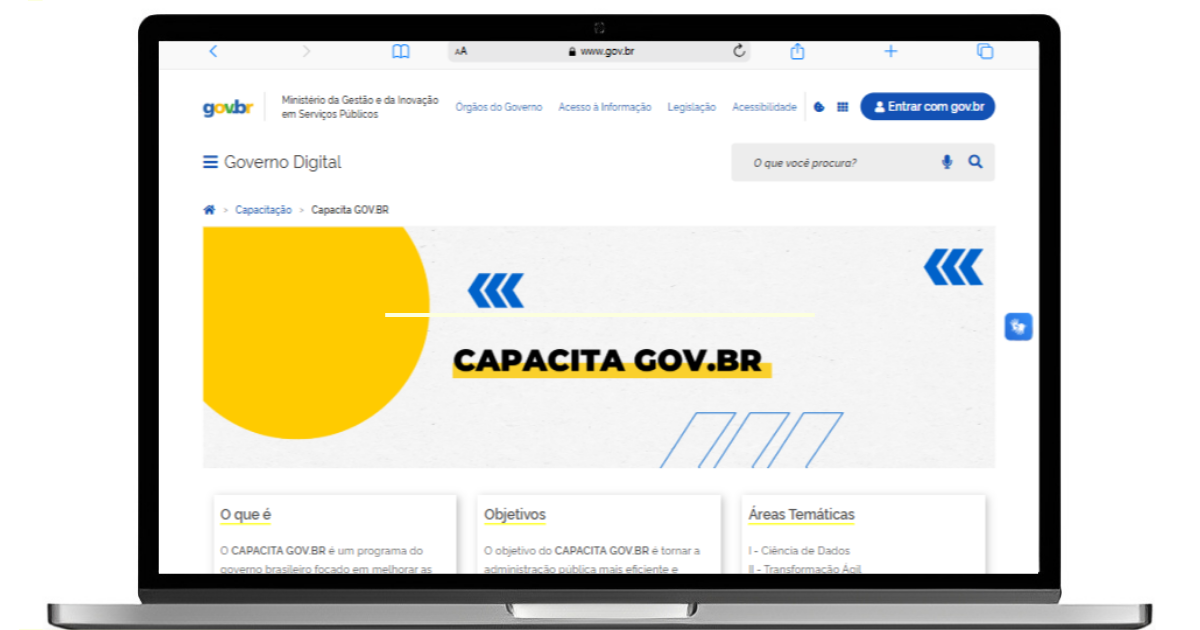The height and width of the screenshot is (630, 1200).
Task: Go back using Safari back arrow
Action: coord(213,51)
